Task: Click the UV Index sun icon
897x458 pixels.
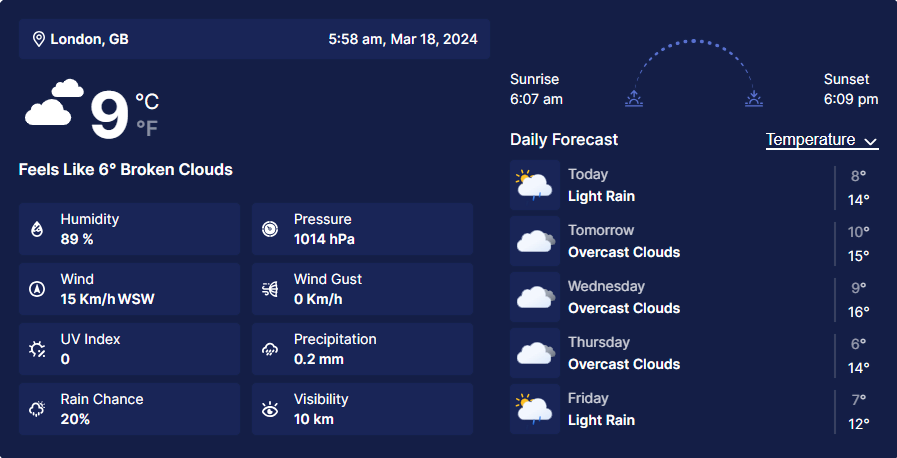Action: click(37, 349)
